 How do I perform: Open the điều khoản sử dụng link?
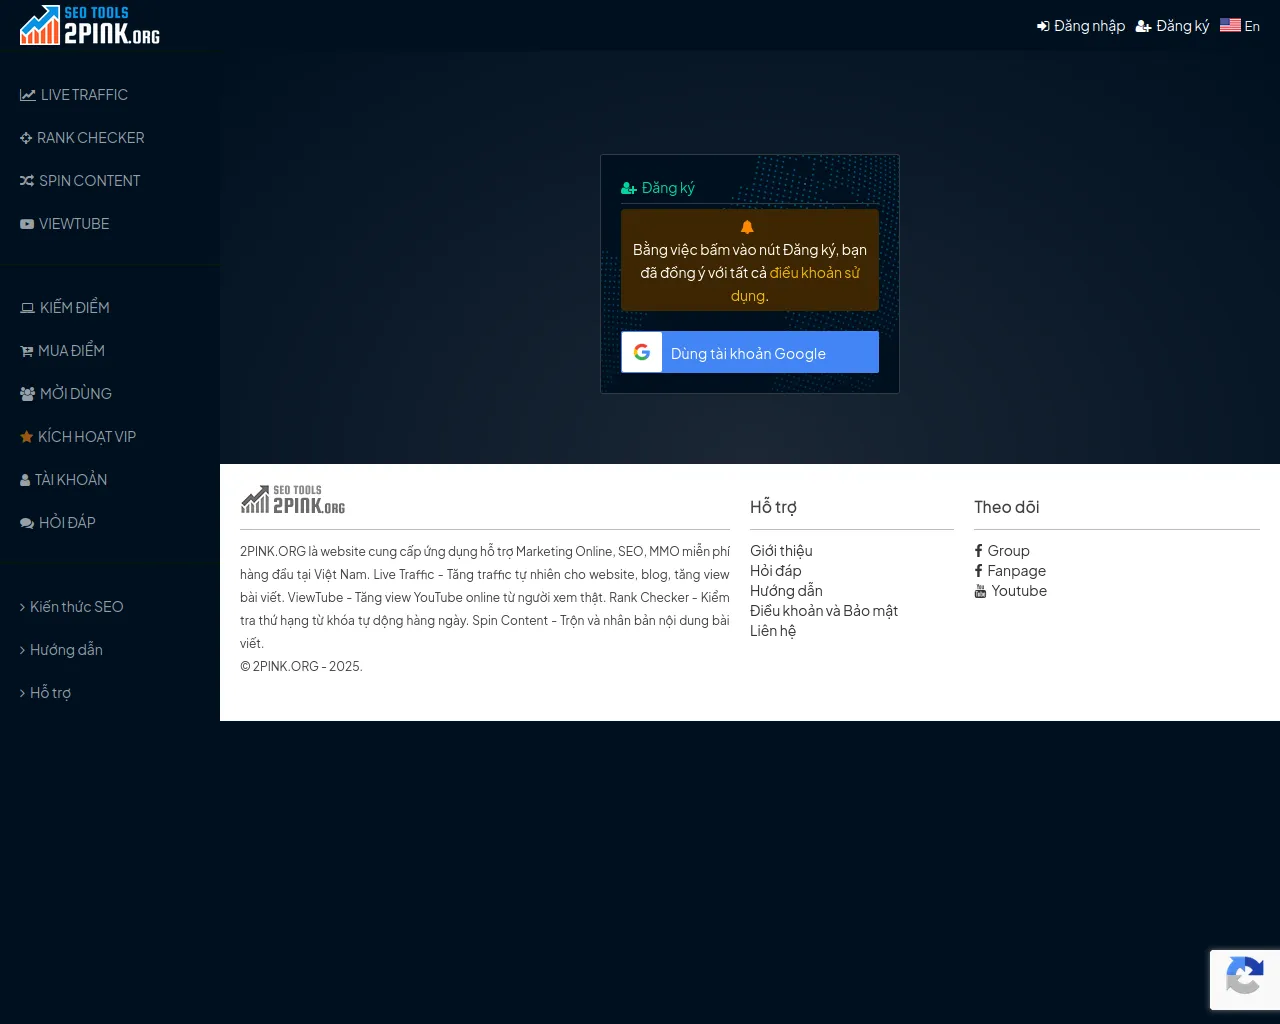pos(814,273)
